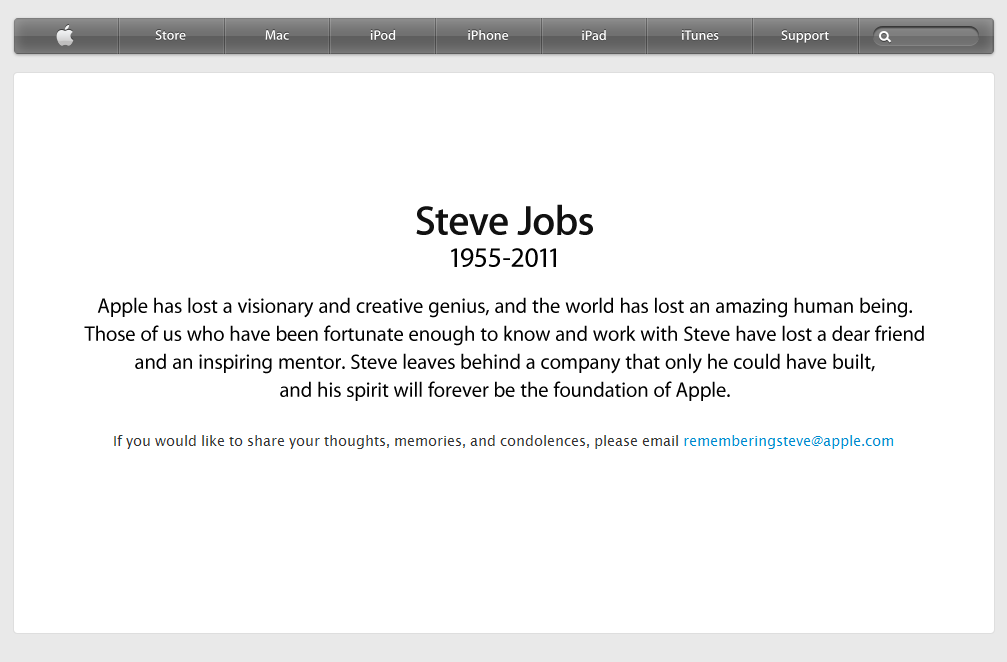Click the rememberingsteve@apple.com email link
This screenshot has width=1007, height=662.
[x=788, y=441]
